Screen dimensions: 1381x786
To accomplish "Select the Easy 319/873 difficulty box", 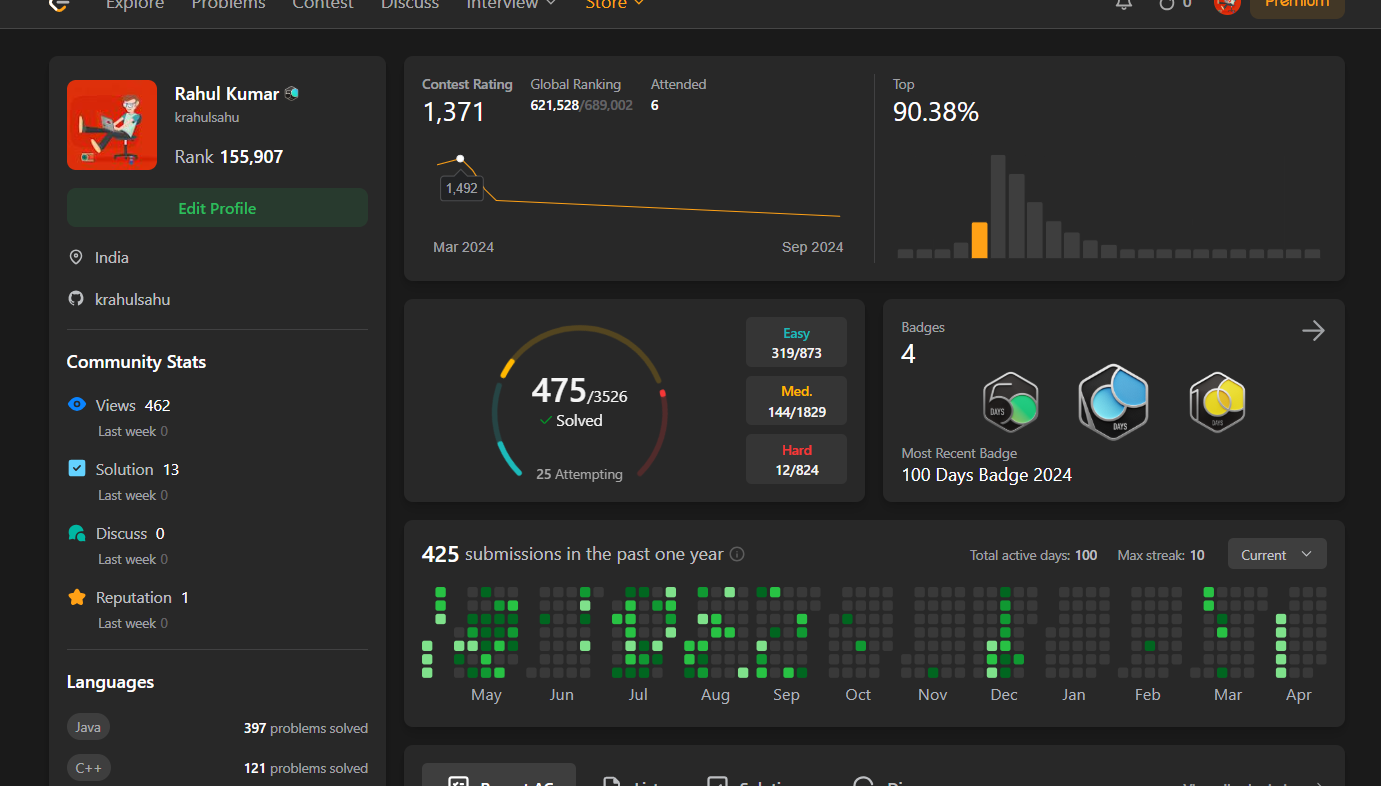I will pyautogui.click(x=796, y=342).
